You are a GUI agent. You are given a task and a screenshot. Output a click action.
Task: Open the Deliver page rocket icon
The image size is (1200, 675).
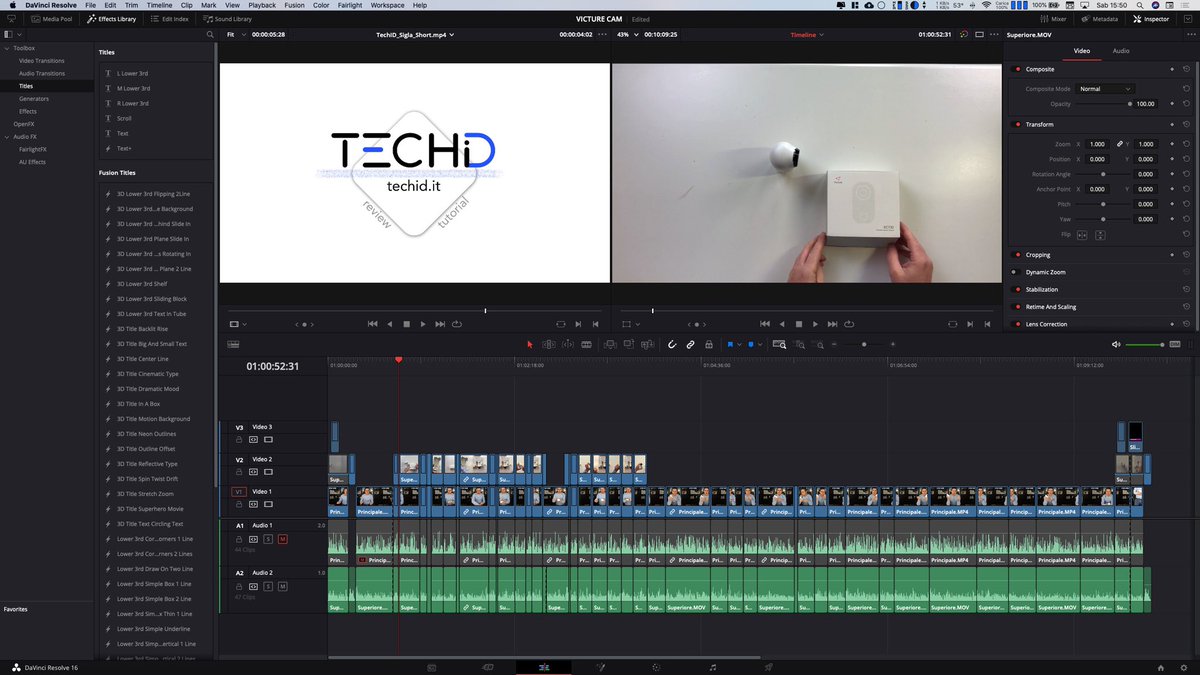(x=768, y=667)
